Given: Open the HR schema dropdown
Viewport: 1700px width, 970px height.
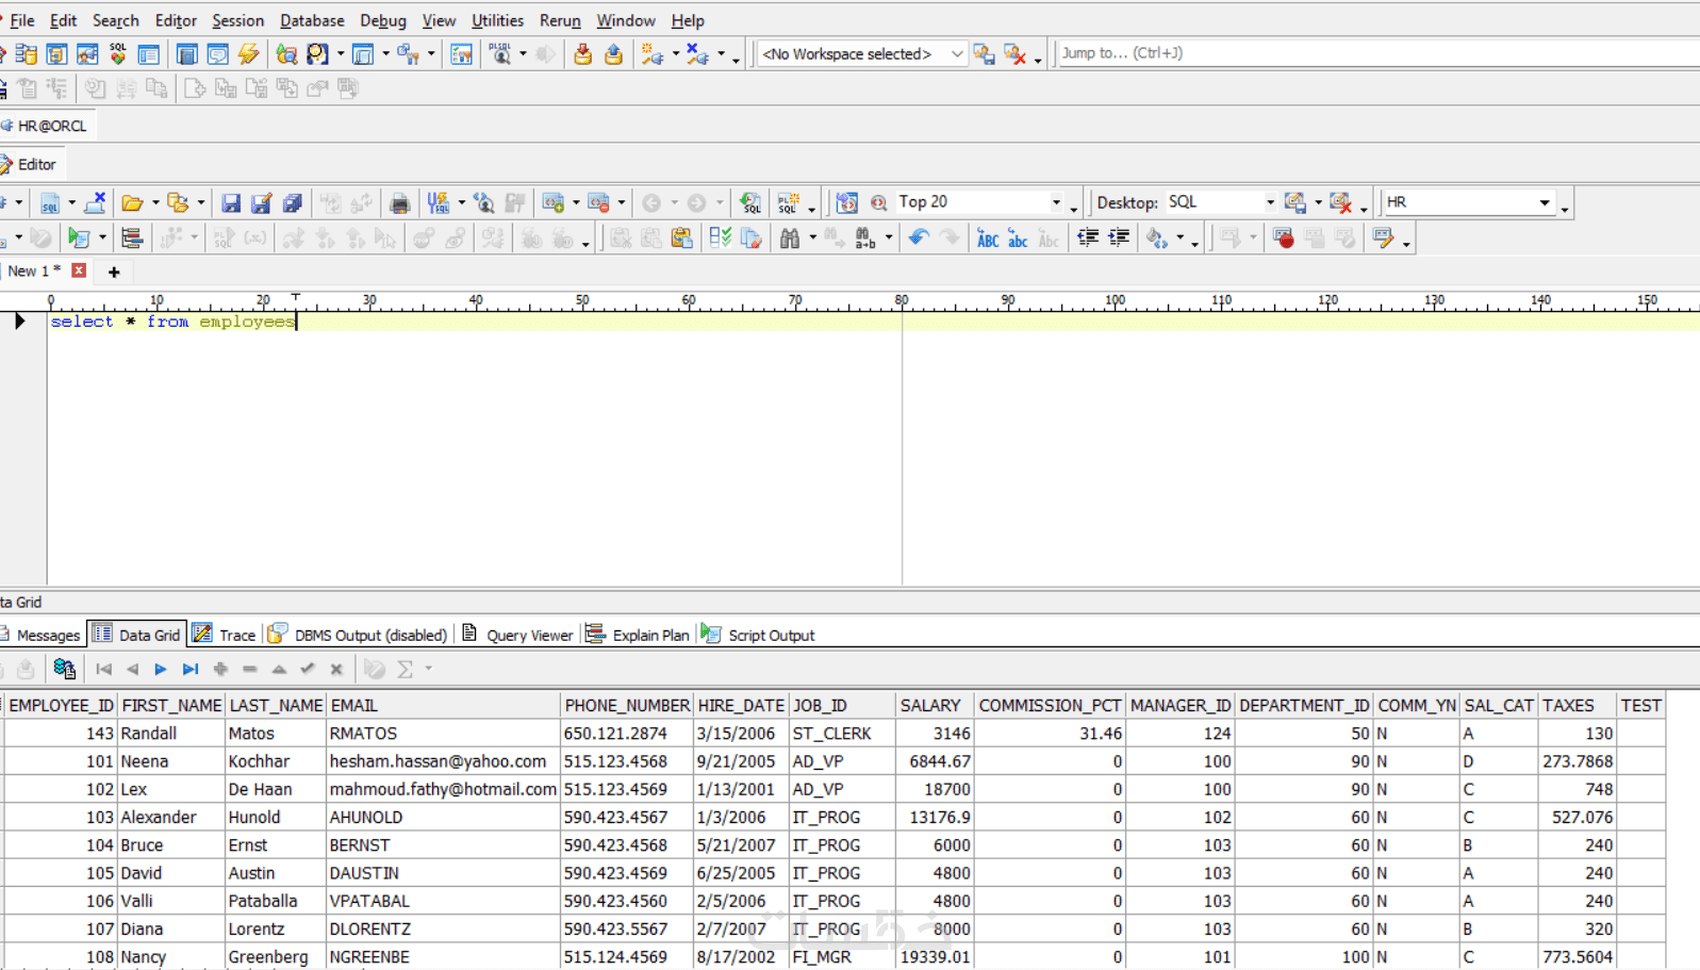Looking at the screenshot, I should (x=1544, y=203).
